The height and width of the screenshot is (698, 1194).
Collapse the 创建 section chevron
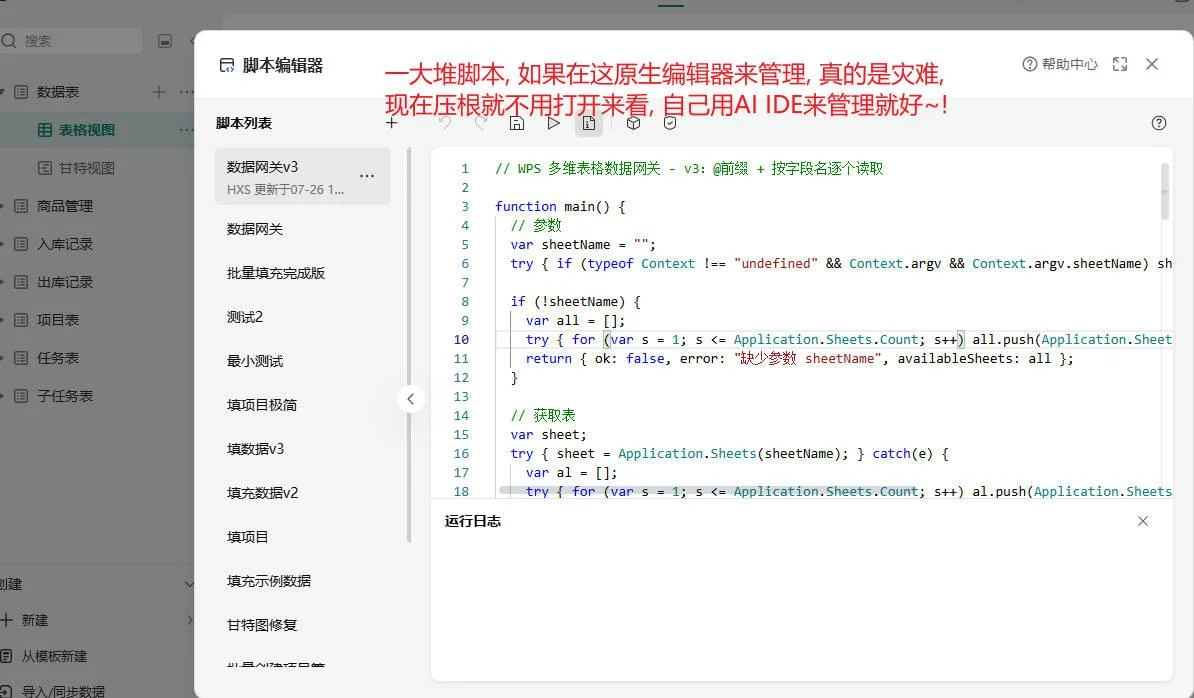189,584
